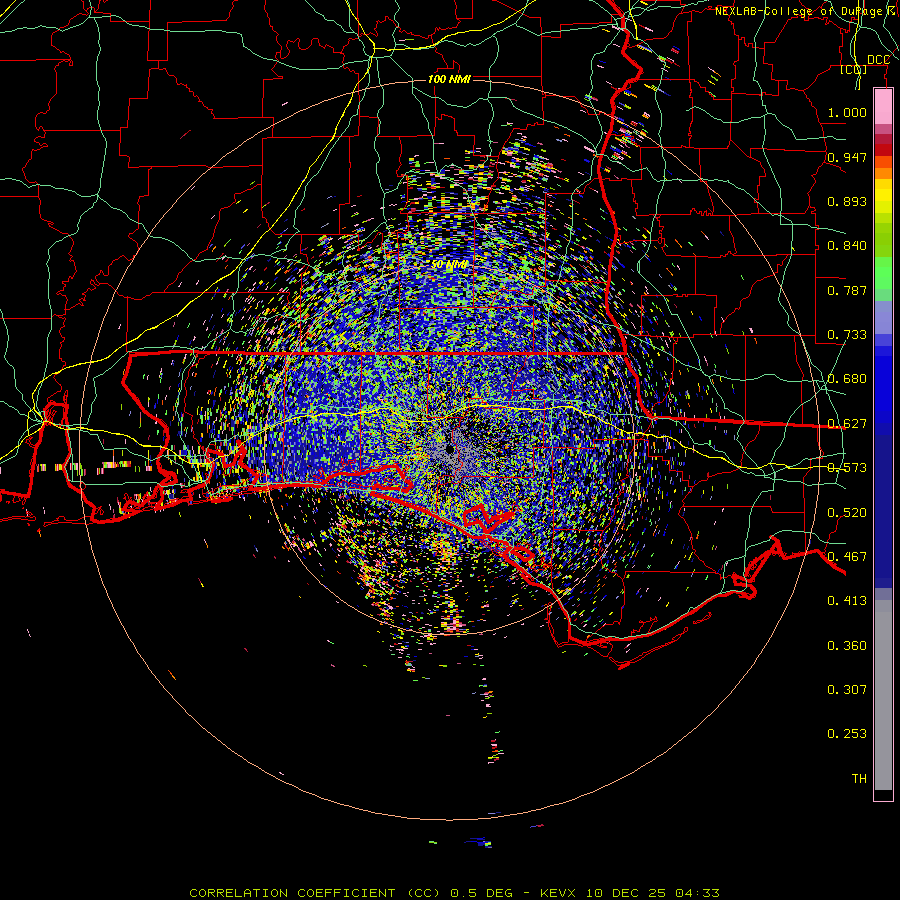
Task: Click the 100 NMI range ring label
Action: click(449, 79)
